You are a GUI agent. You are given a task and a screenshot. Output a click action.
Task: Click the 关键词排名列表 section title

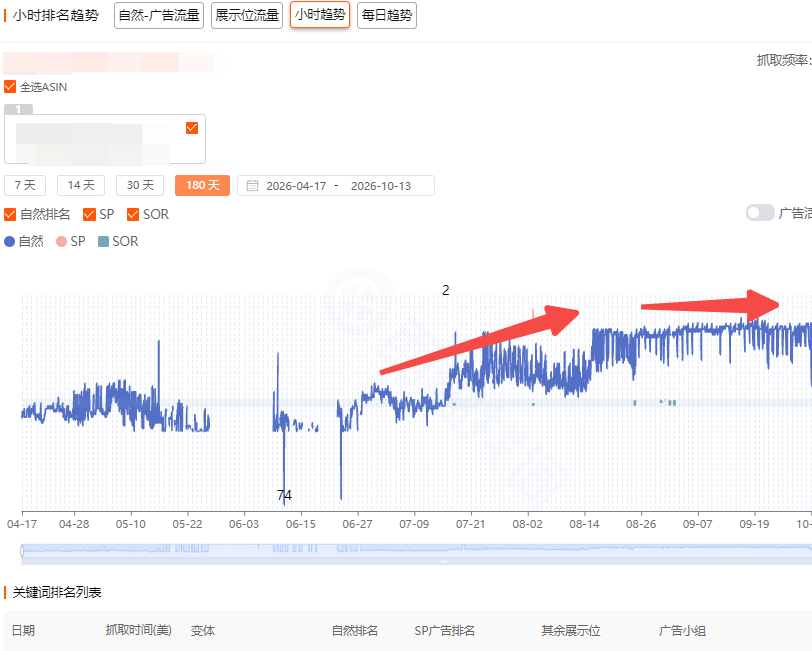click(x=57, y=592)
